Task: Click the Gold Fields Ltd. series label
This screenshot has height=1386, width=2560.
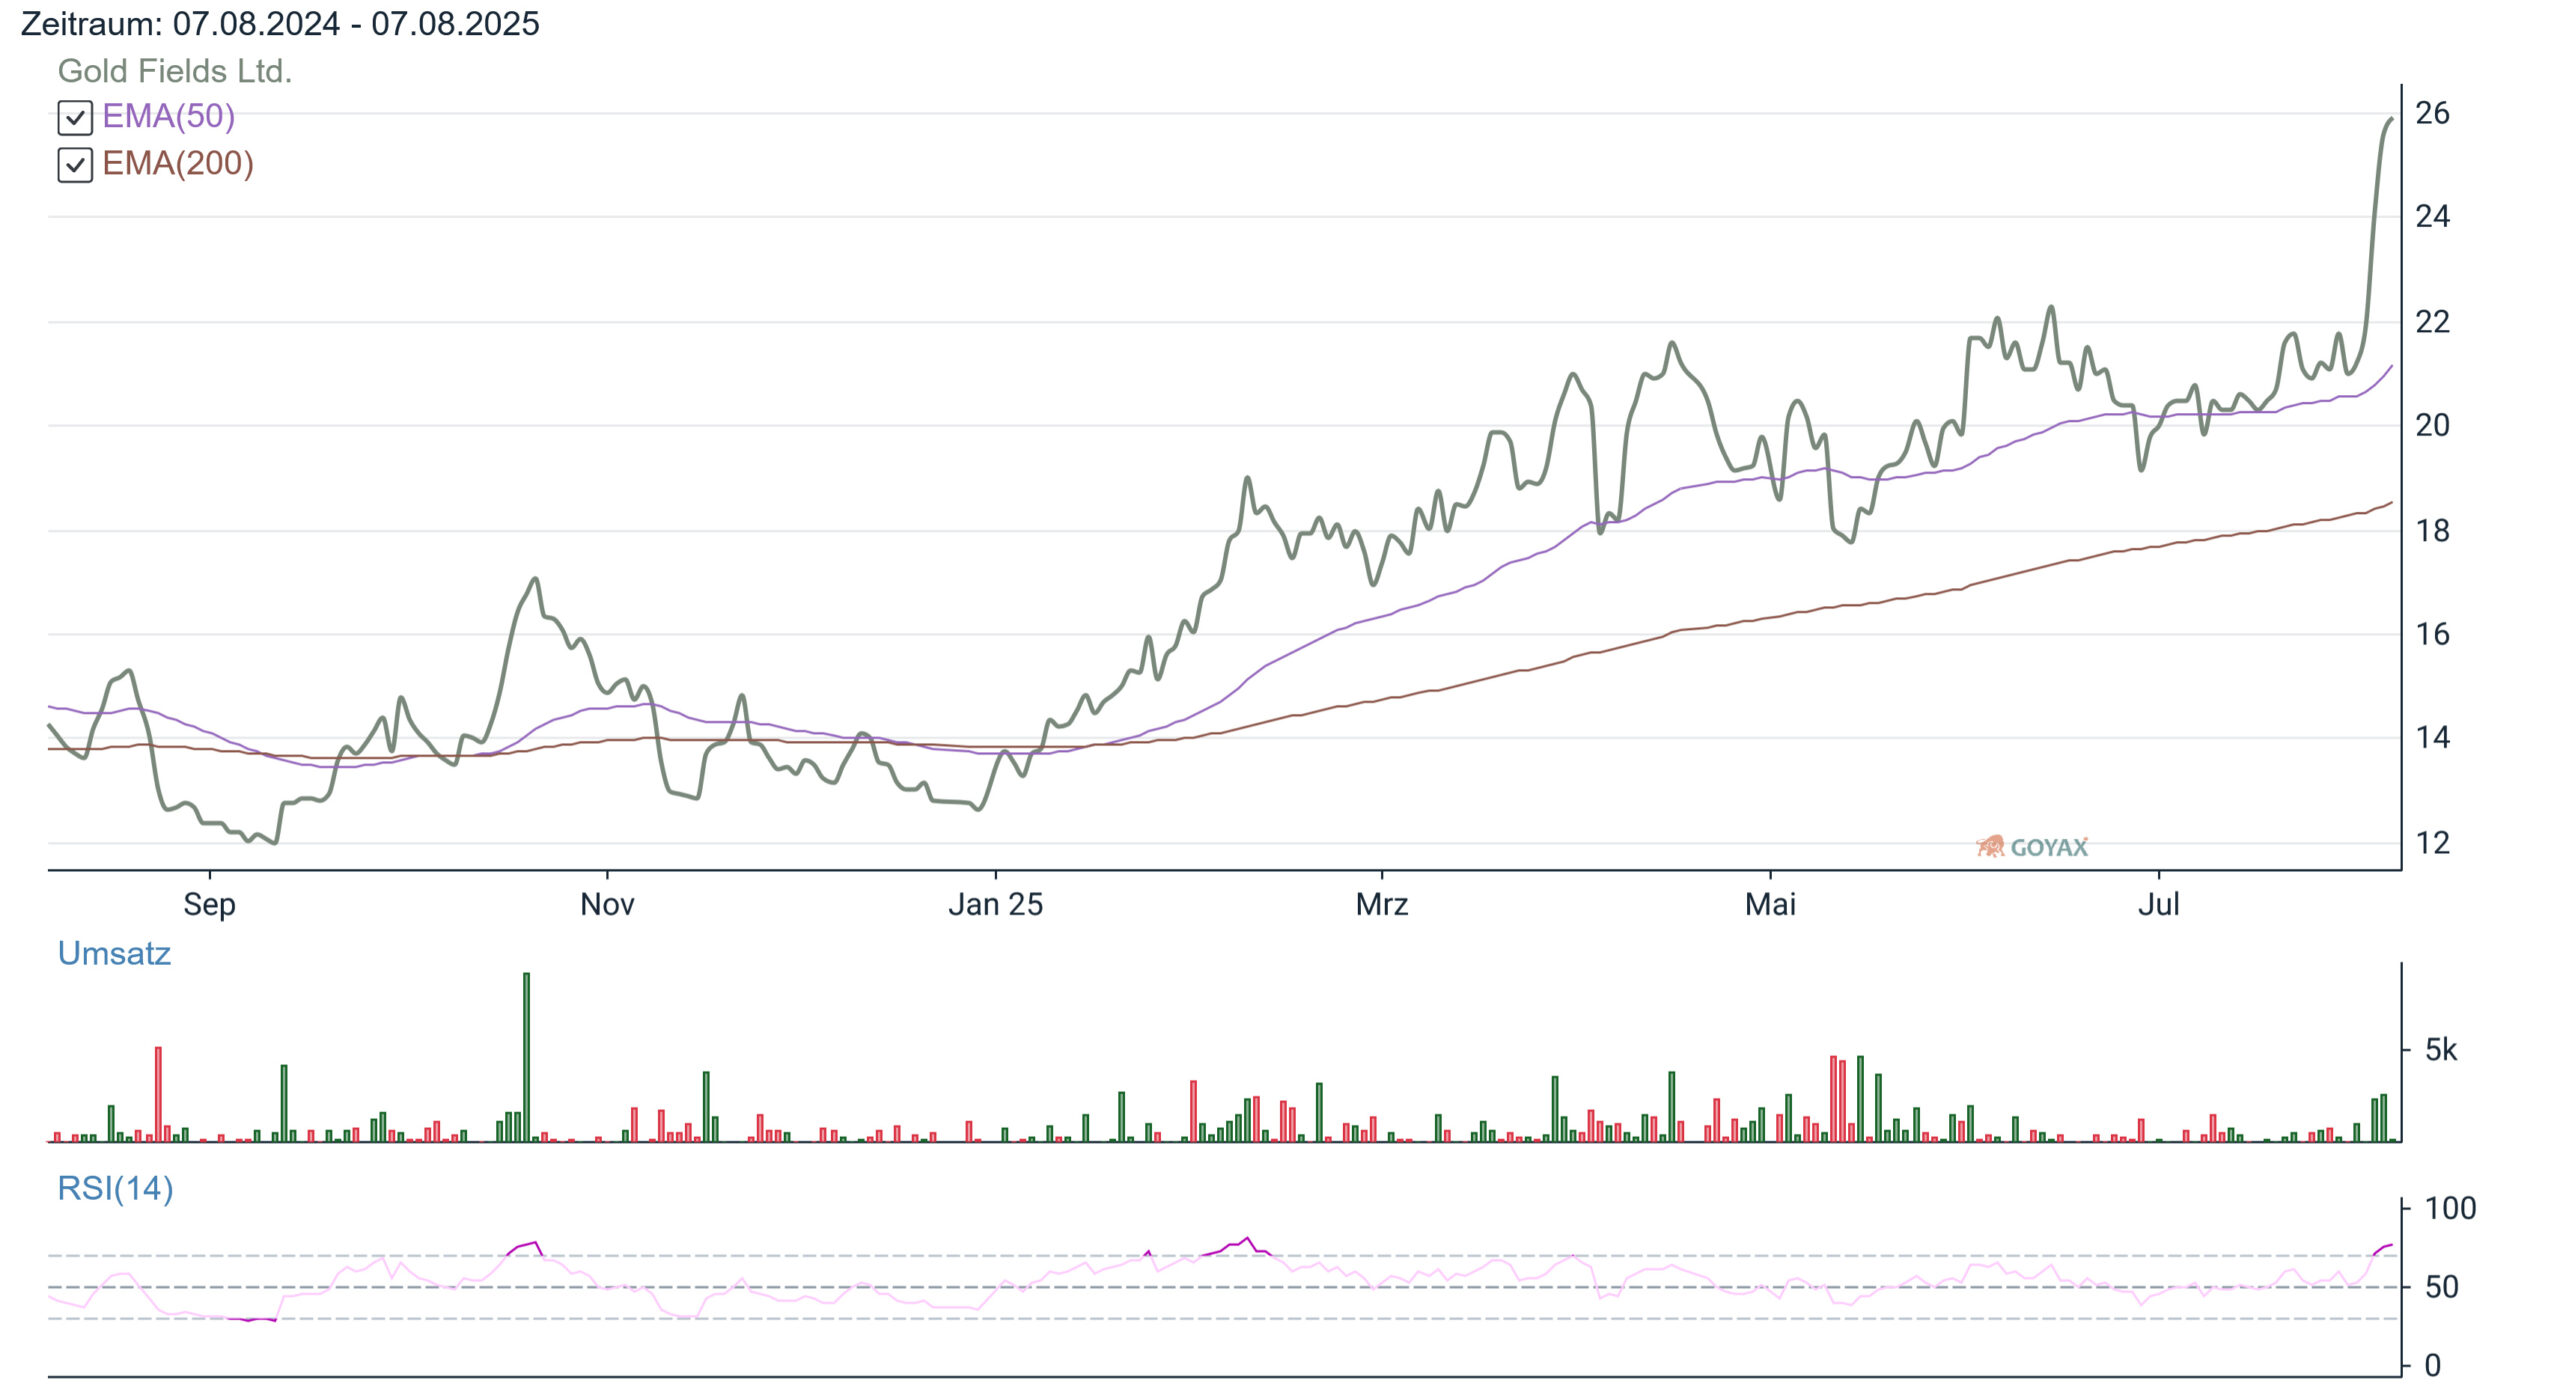Action: (x=174, y=71)
